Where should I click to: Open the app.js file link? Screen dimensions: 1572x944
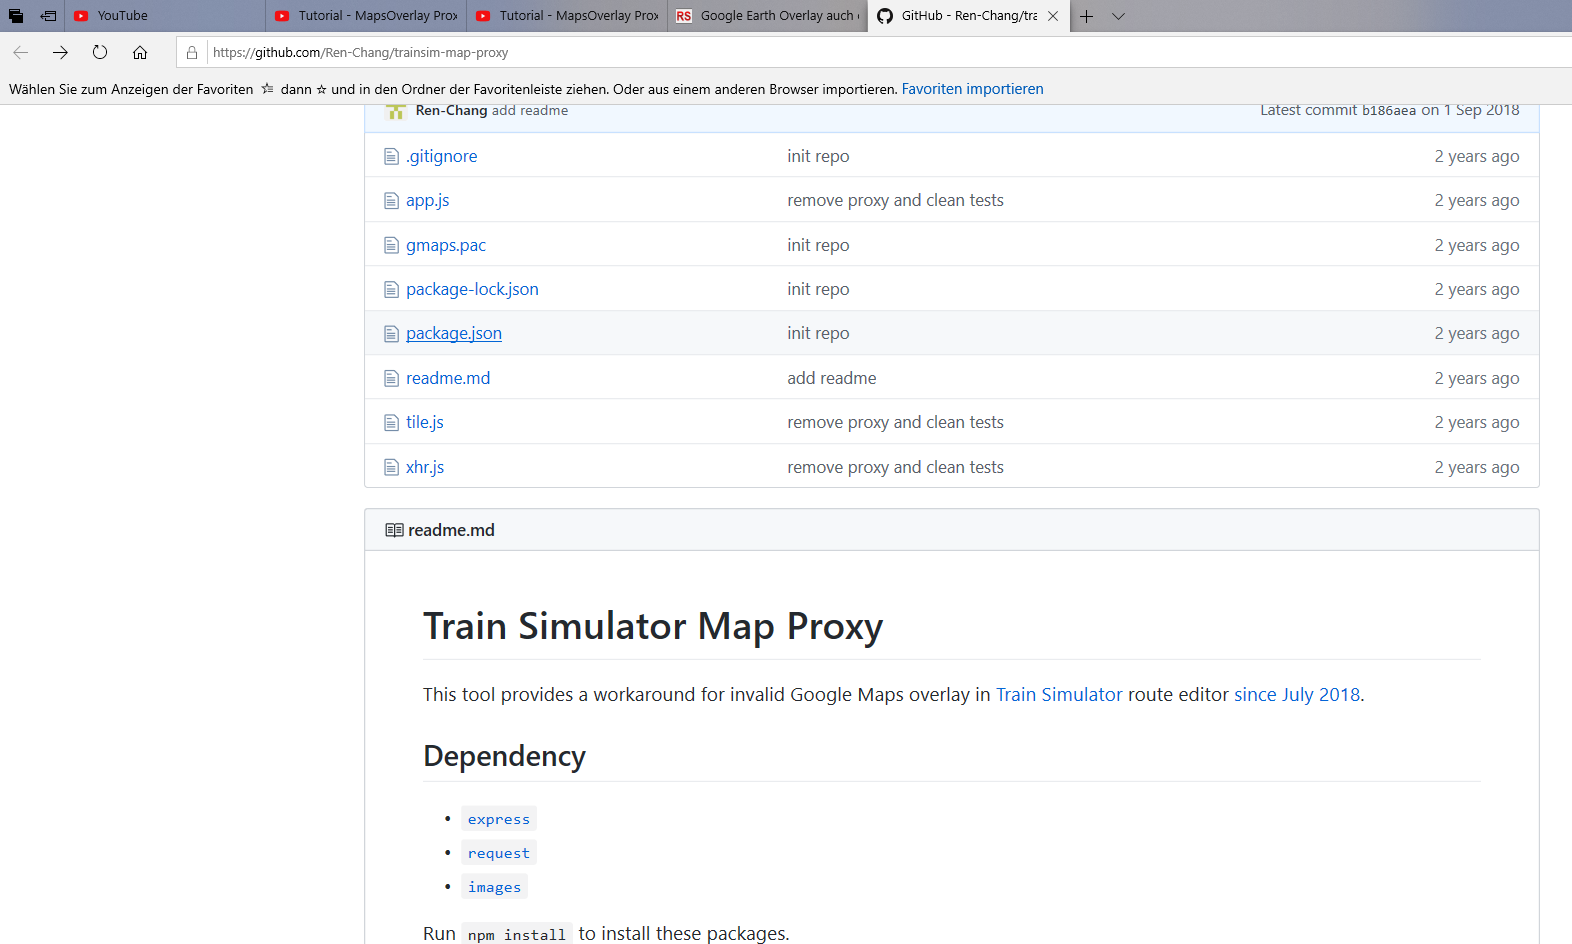coord(427,201)
